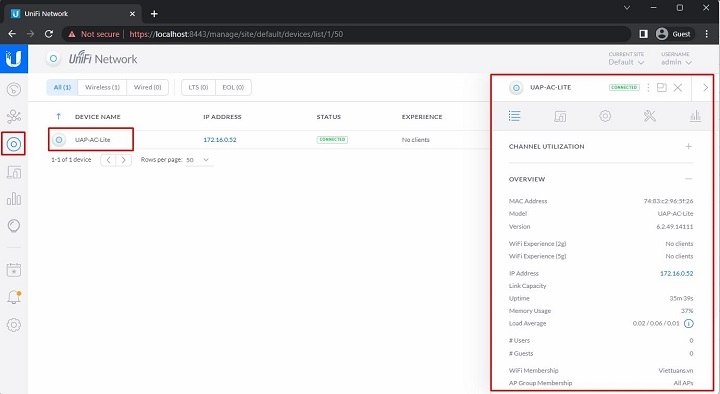Select device panel Clients tab icon

click(560, 116)
